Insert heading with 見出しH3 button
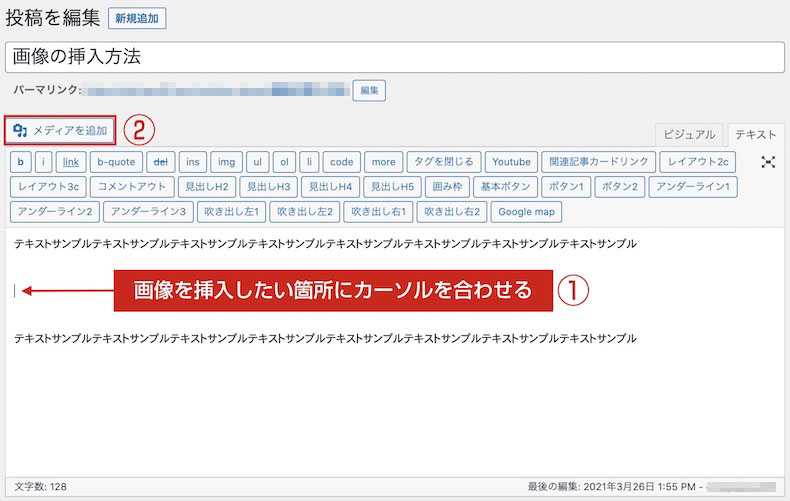Viewport: 790px width, 501px height. pos(269,186)
